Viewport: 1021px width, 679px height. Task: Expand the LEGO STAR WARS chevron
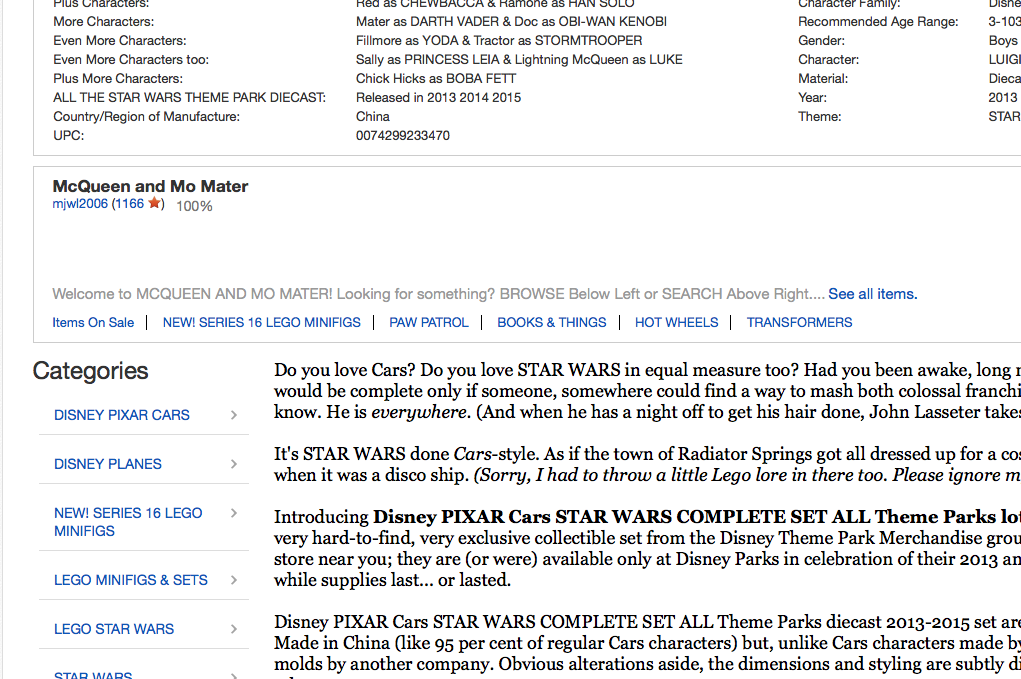coord(234,629)
